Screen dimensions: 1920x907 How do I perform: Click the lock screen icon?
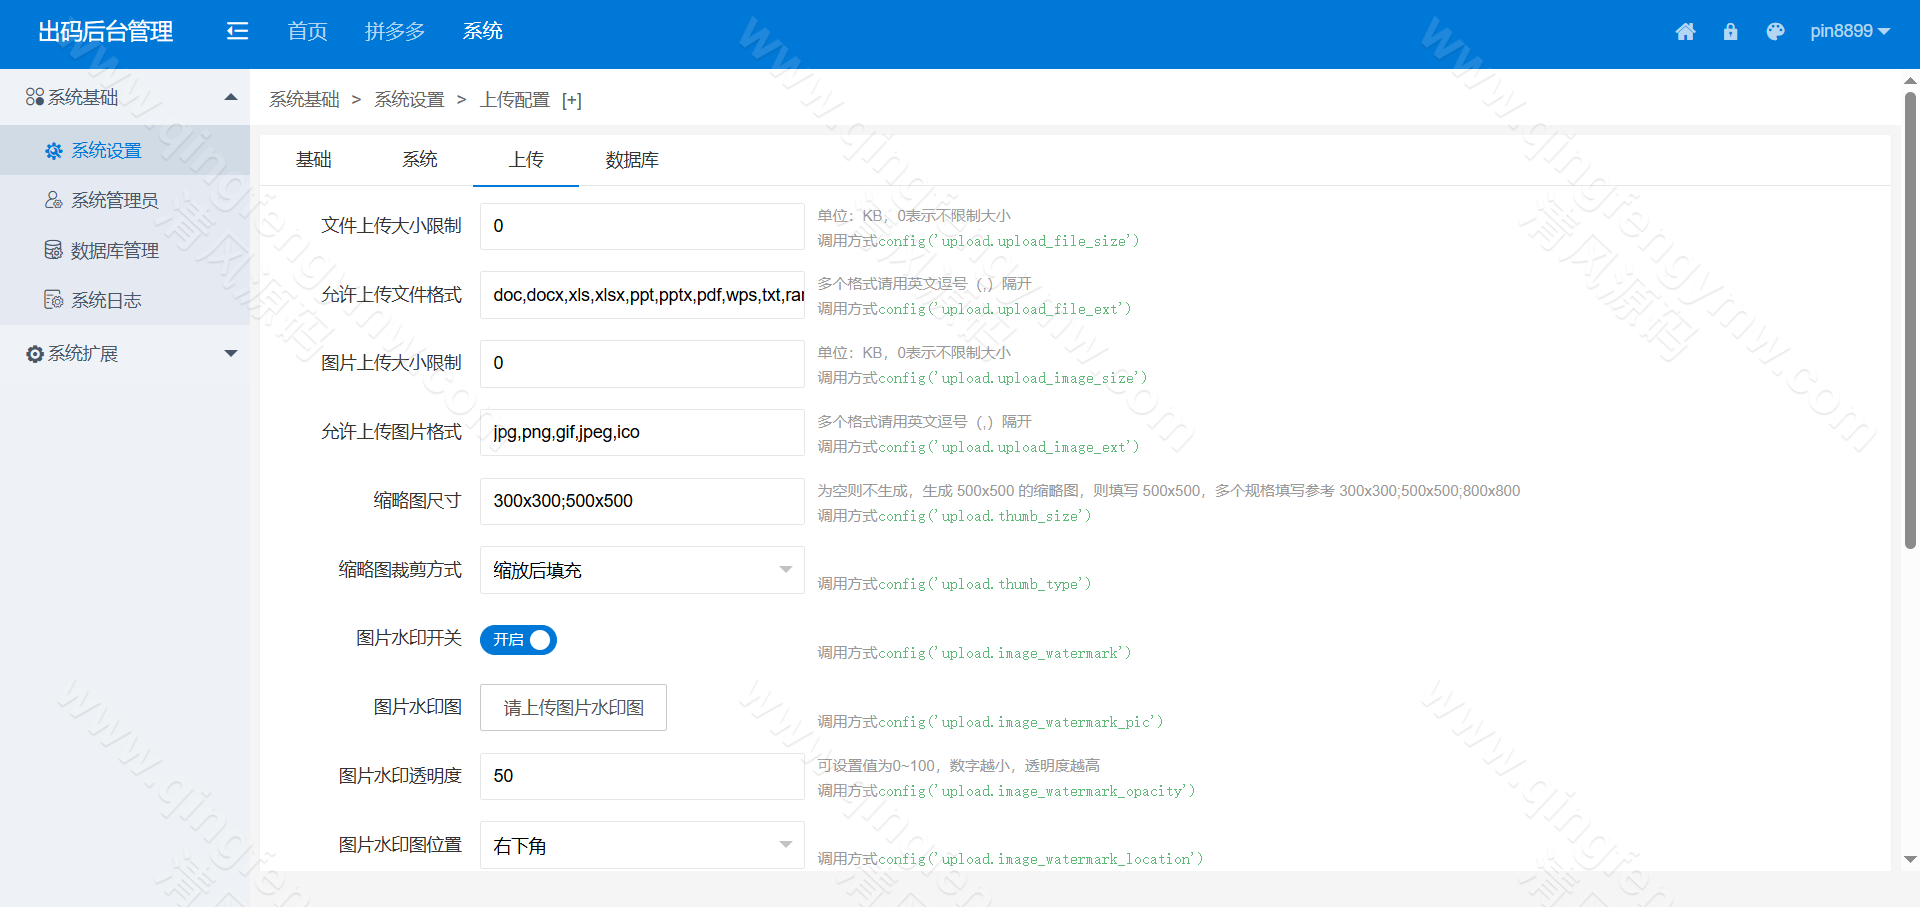(x=1730, y=32)
